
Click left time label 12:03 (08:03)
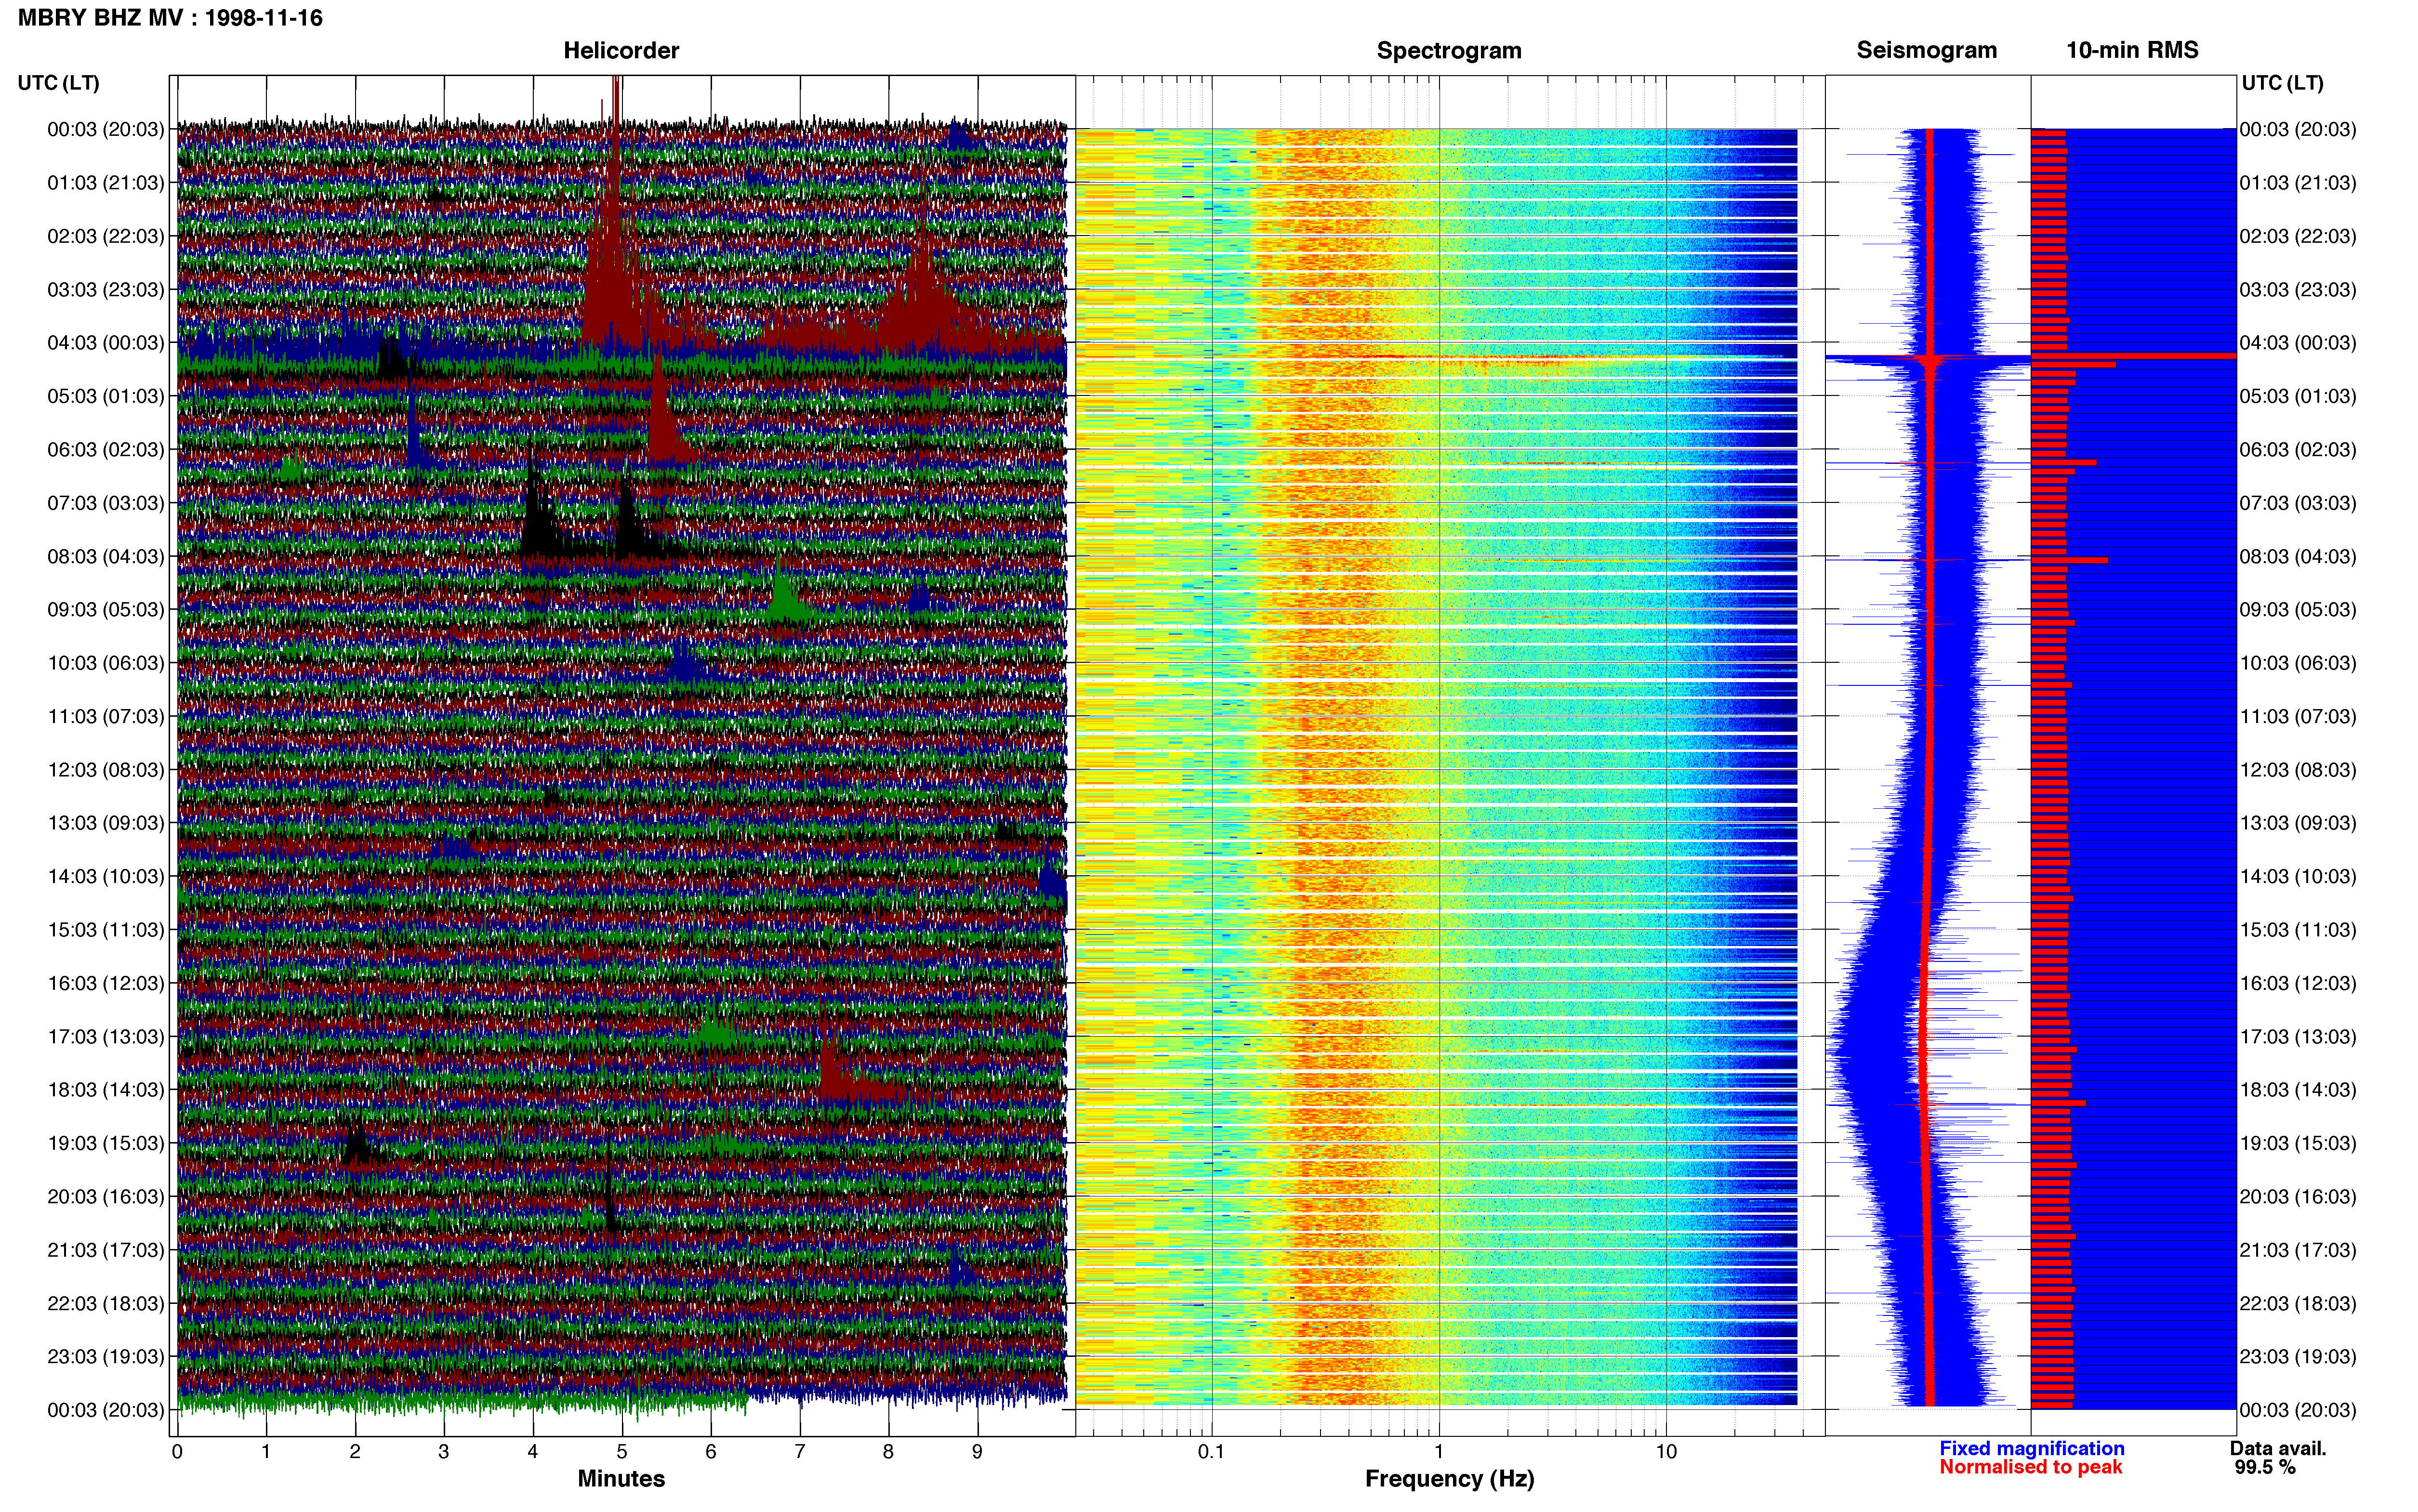click(x=106, y=770)
